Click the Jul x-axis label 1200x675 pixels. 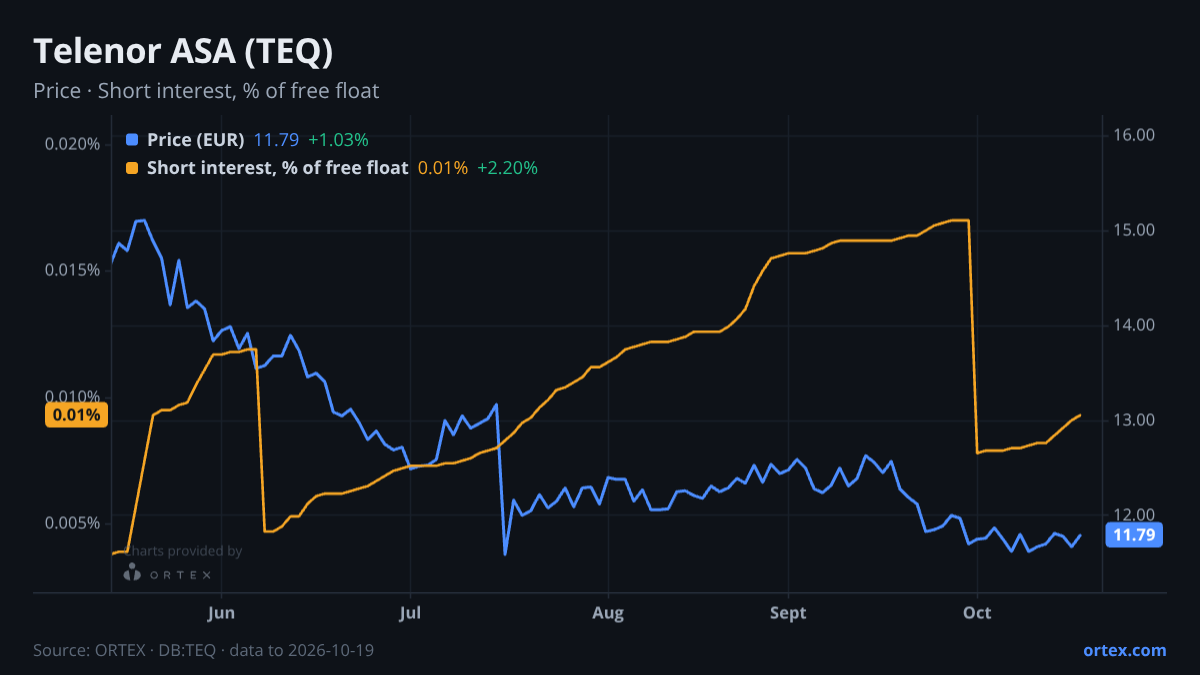pyautogui.click(x=410, y=613)
